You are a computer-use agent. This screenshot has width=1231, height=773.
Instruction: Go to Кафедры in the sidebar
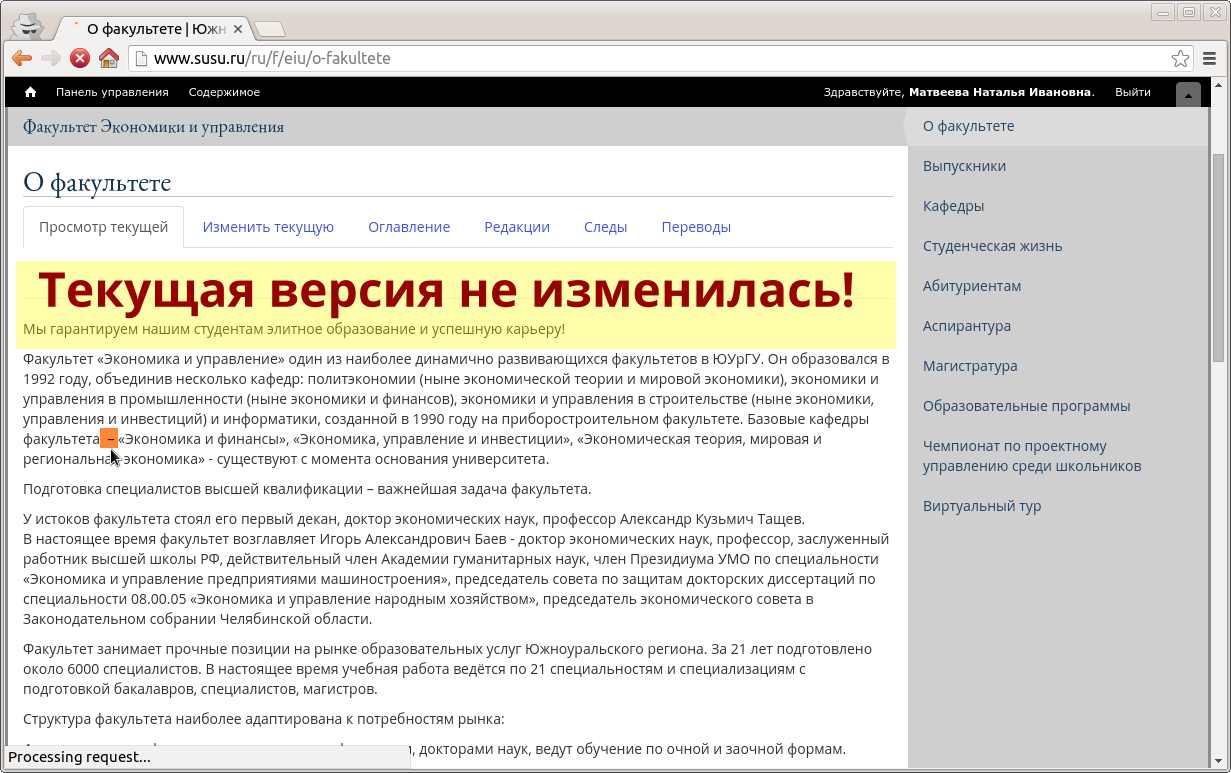[x=953, y=206]
